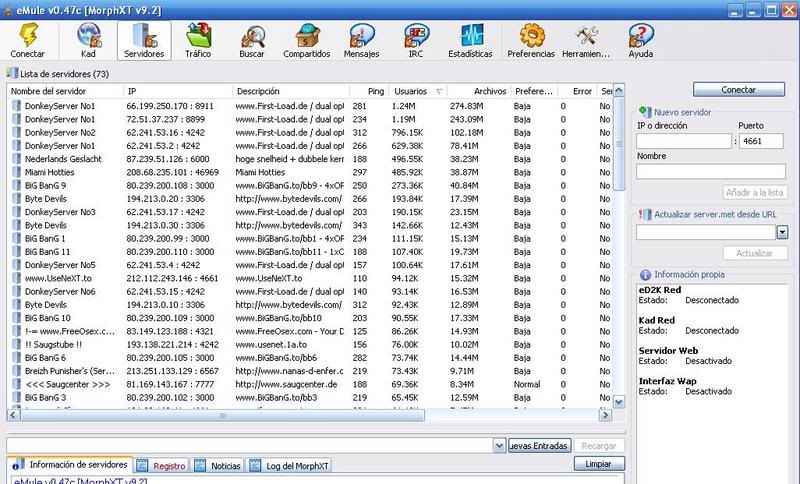
Task: Open the Mensajes messages icon
Action: (x=361, y=36)
